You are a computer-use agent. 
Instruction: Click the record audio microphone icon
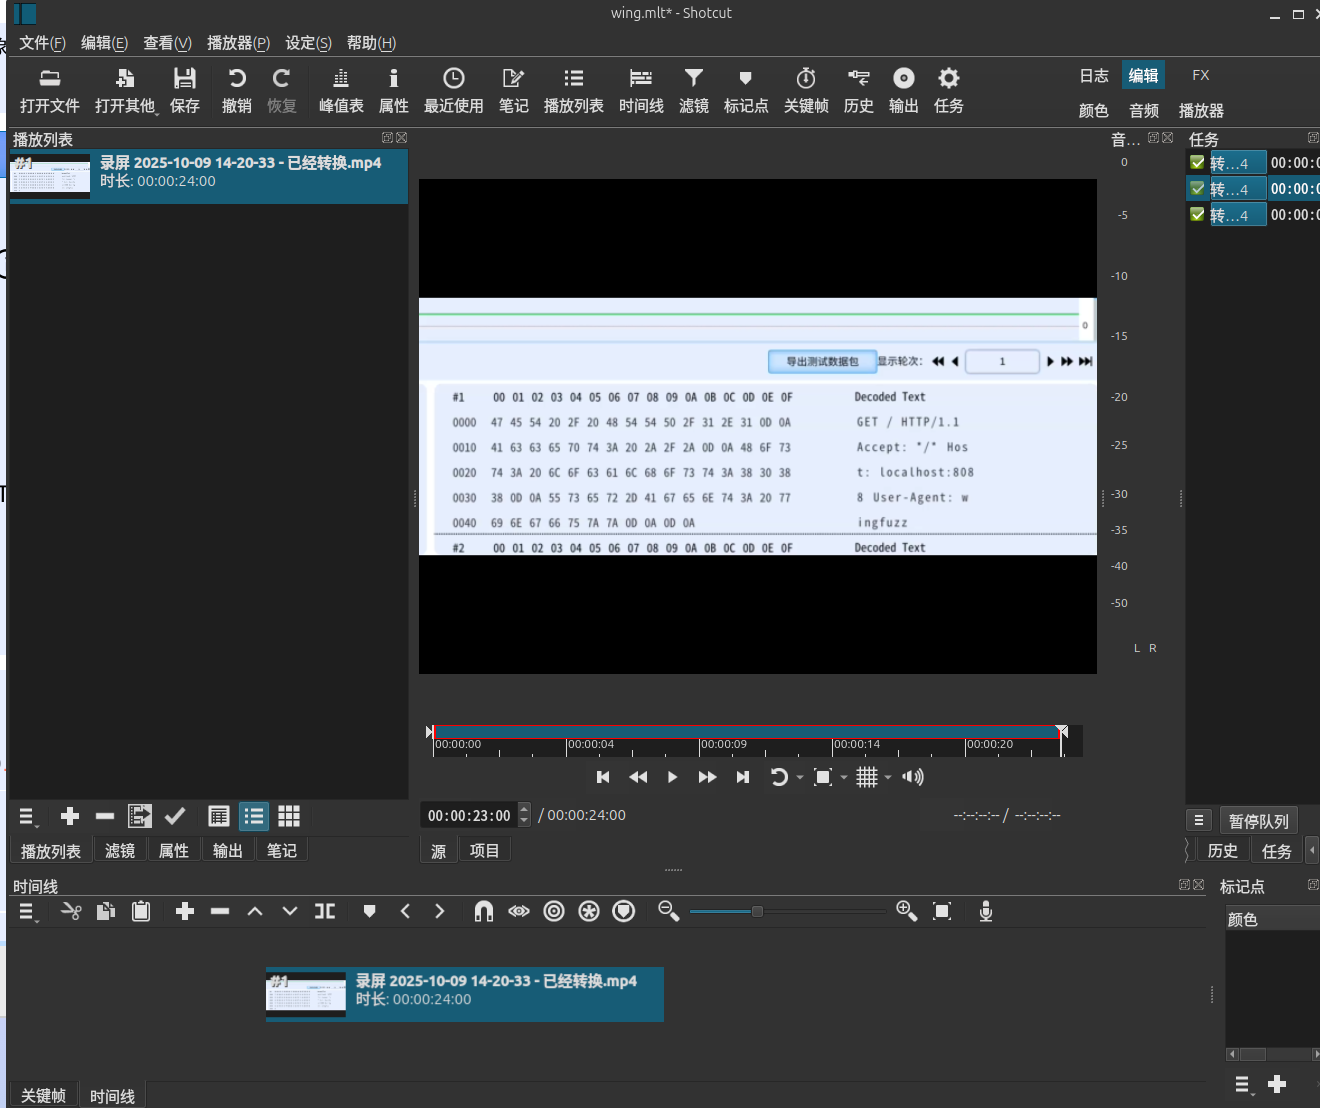[985, 911]
